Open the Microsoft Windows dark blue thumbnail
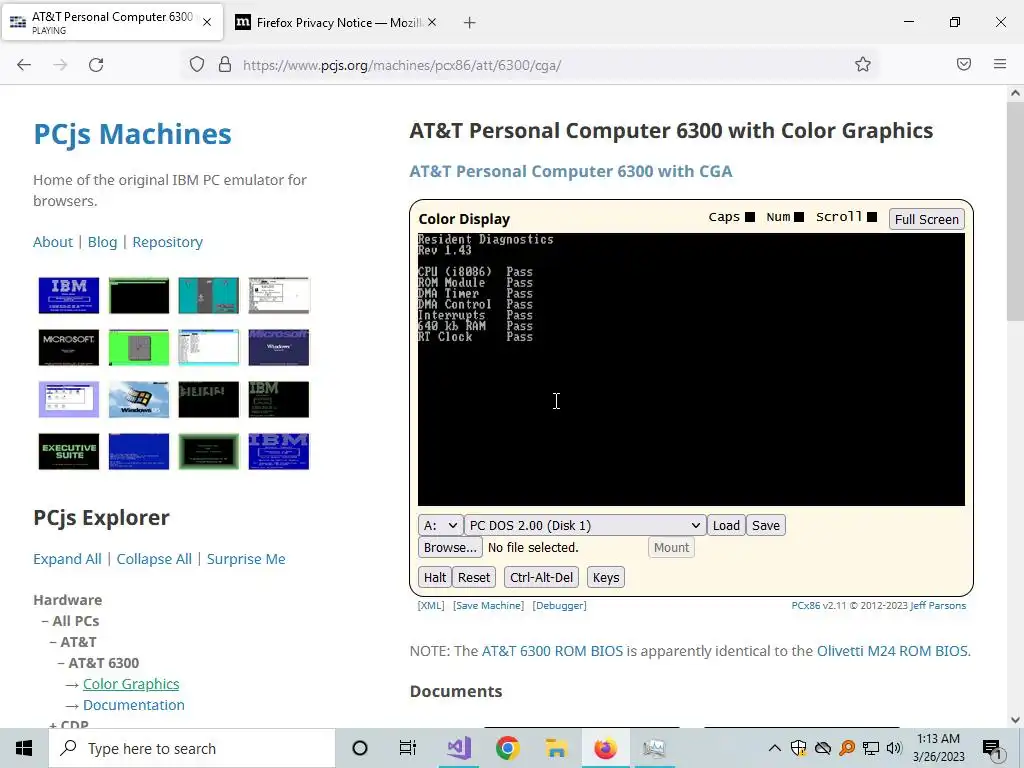 tap(279, 347)
